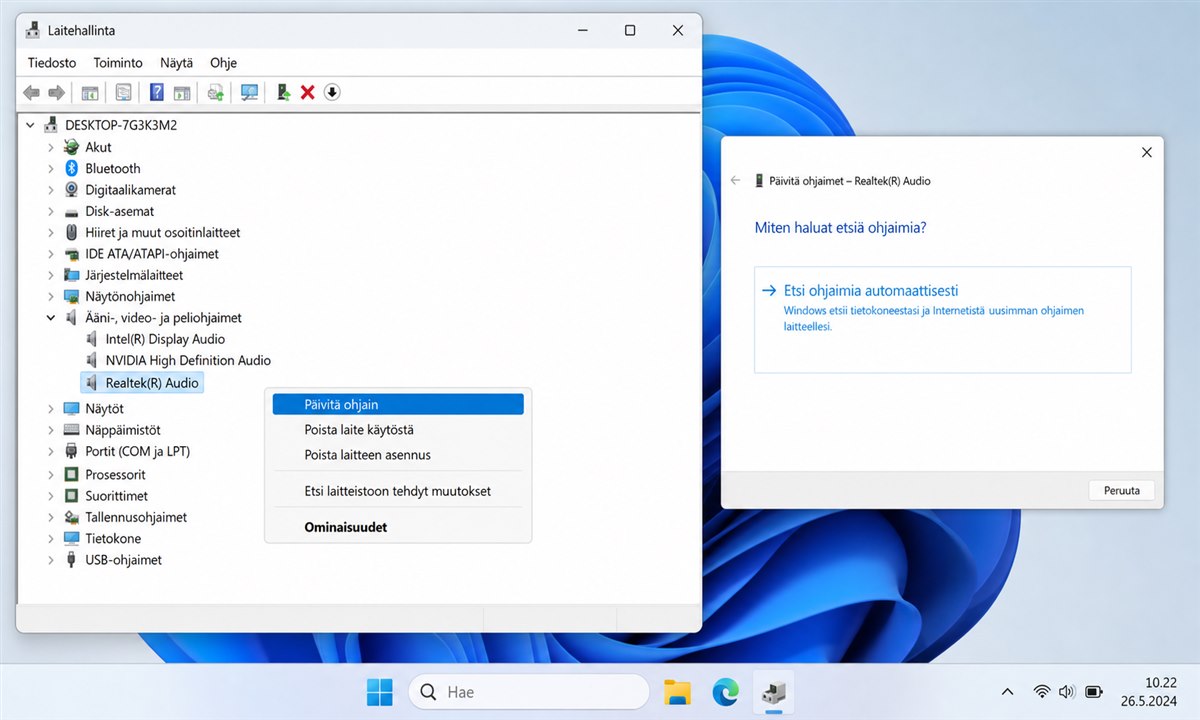Screen dimensions: 1200x720
Task: Open the Ohje menu
Action: (x=223, y=62)
